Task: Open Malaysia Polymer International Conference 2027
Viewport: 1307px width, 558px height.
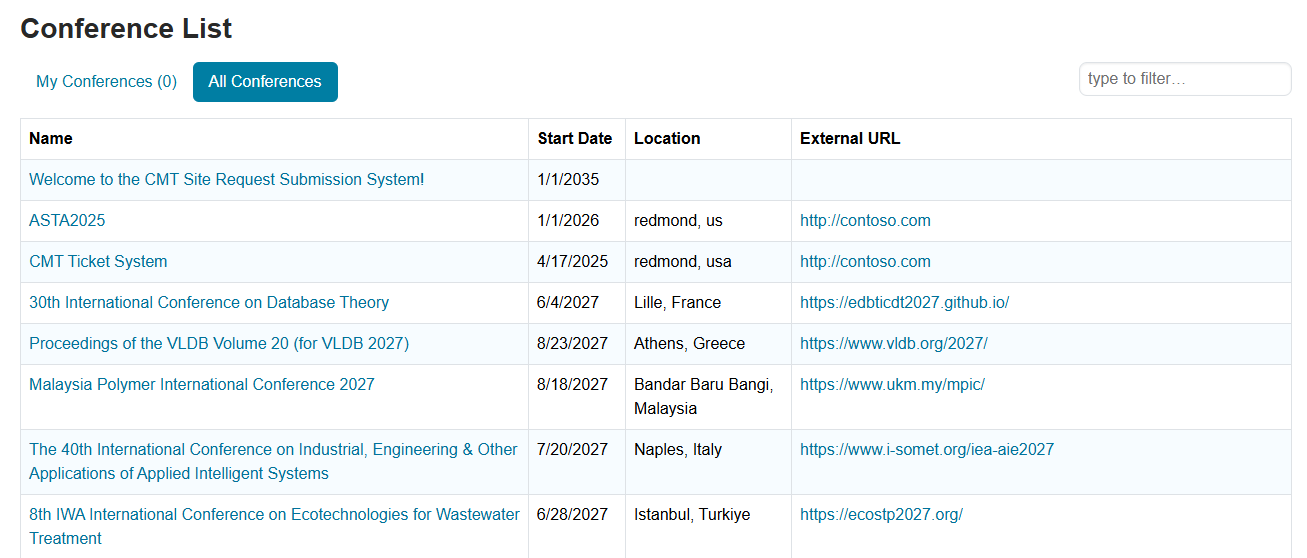Action: [x=202, y=385]
